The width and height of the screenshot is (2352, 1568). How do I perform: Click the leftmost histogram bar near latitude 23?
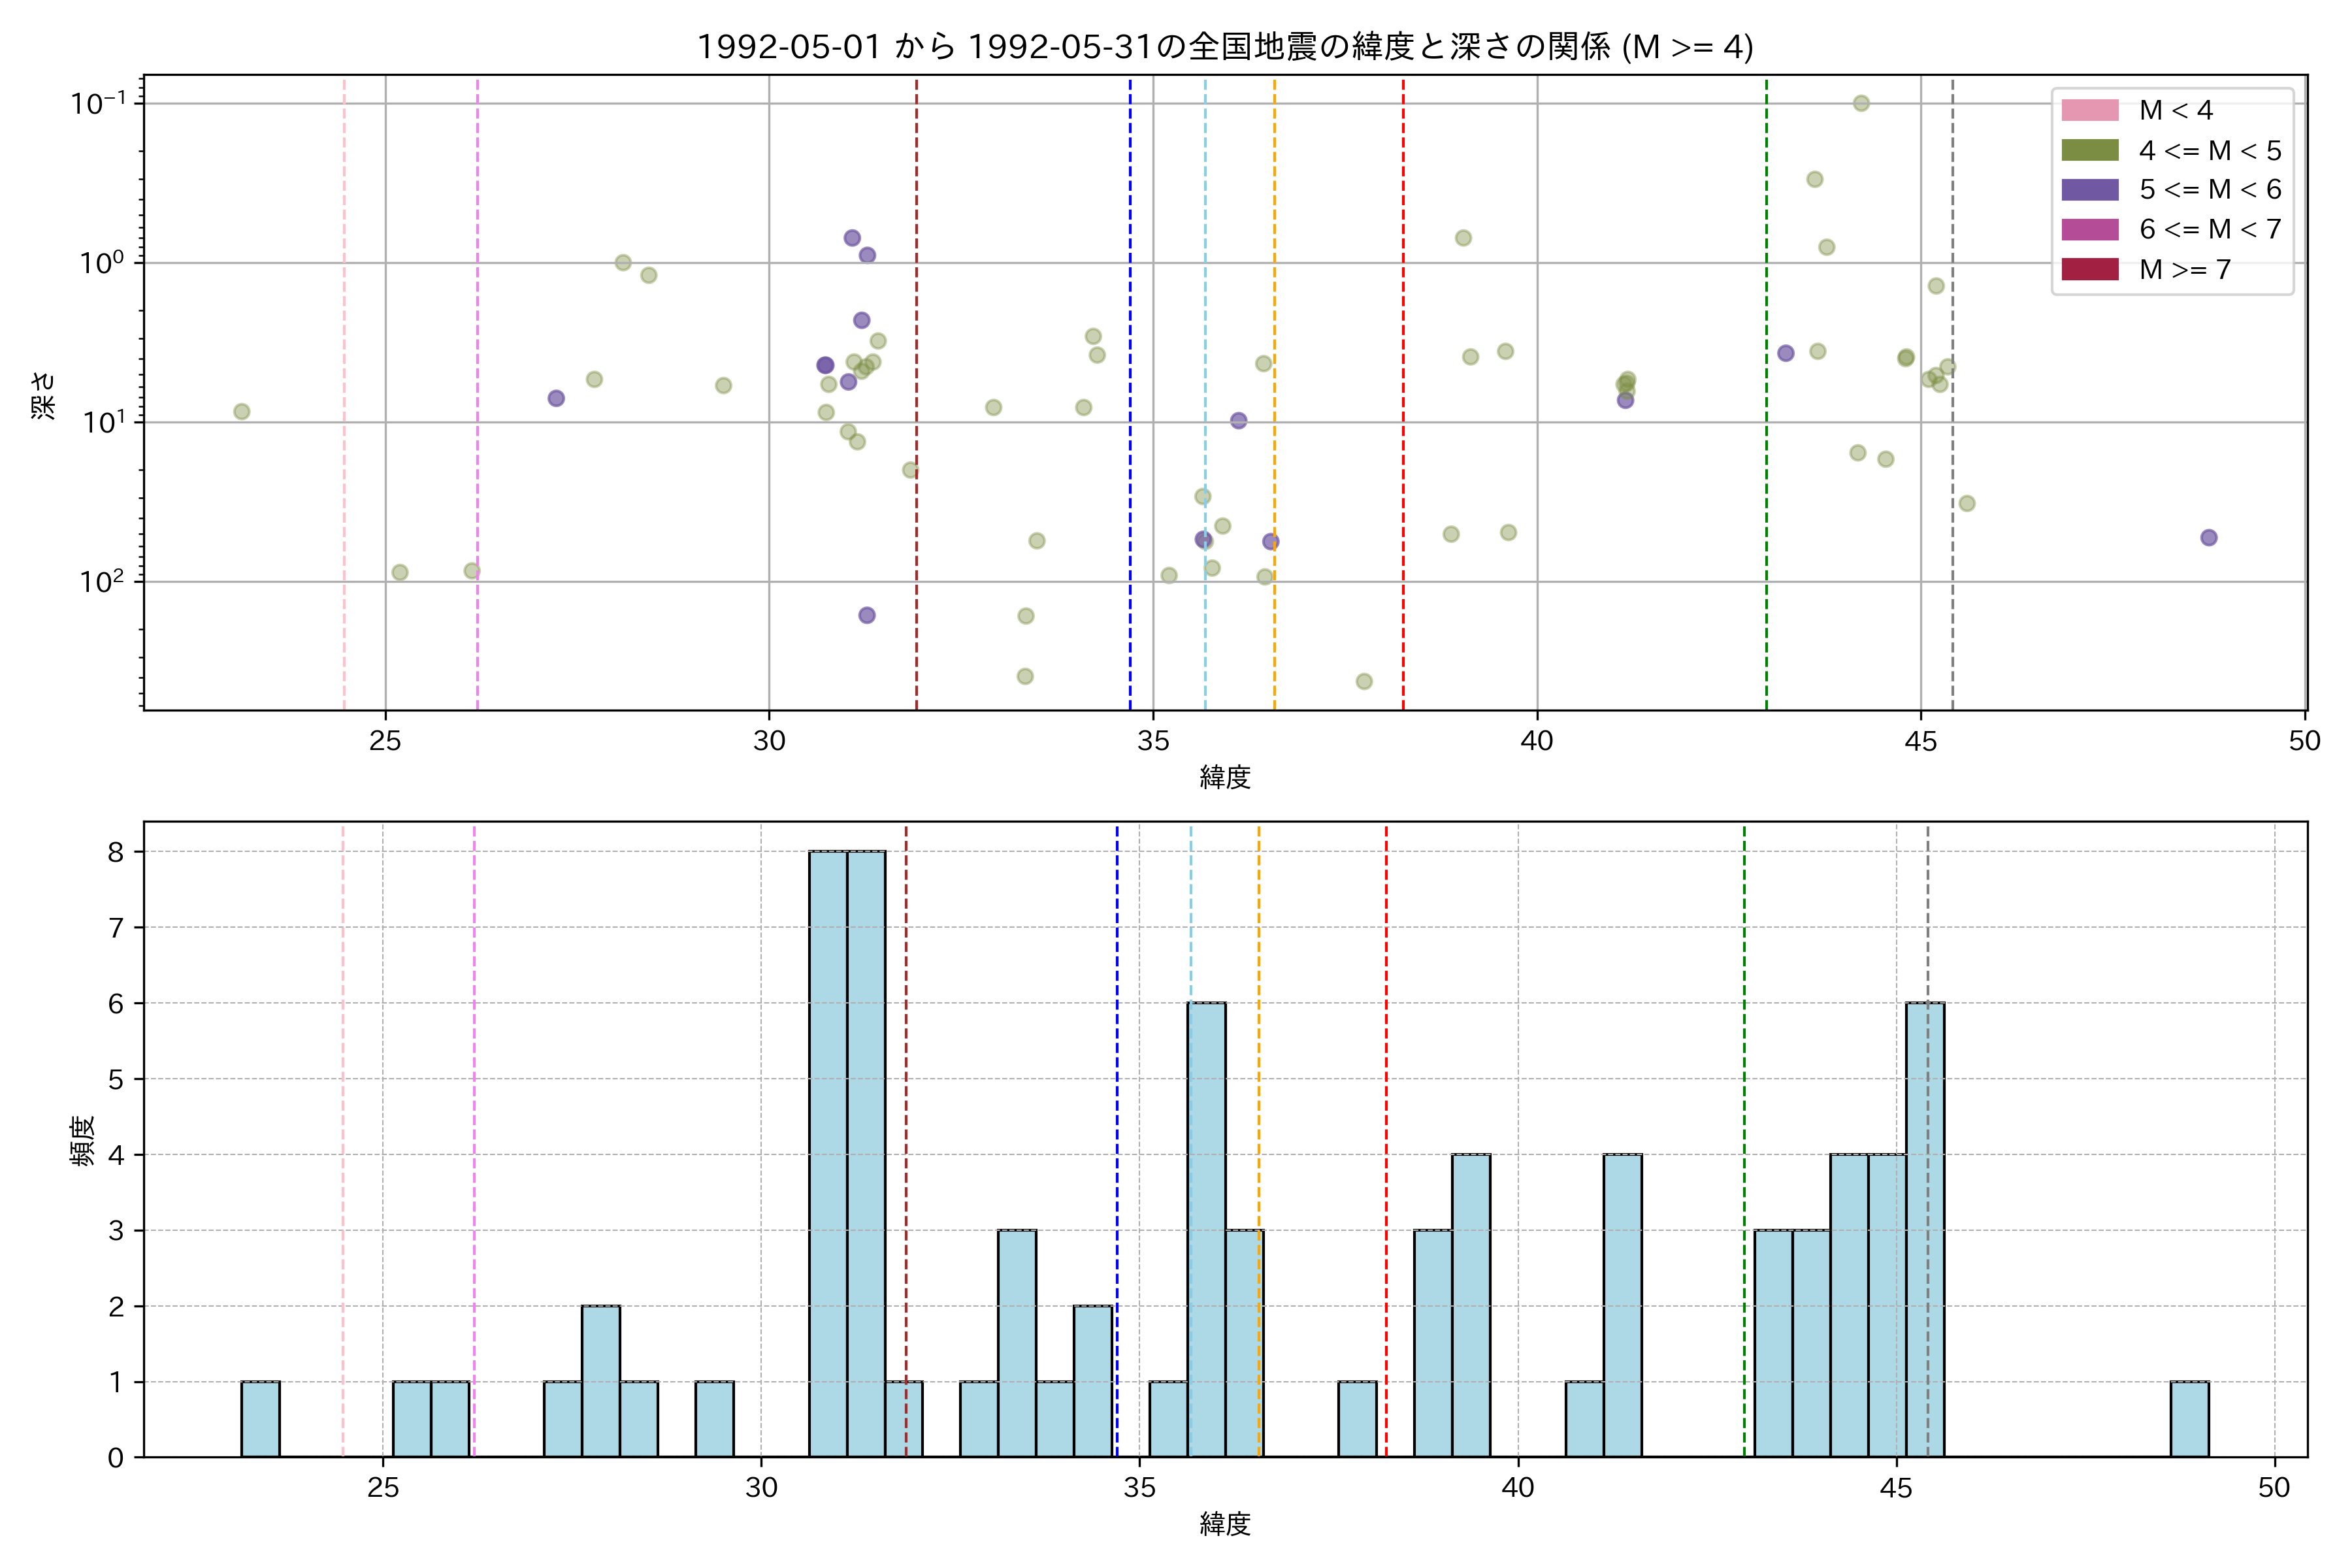[260, 1419]
